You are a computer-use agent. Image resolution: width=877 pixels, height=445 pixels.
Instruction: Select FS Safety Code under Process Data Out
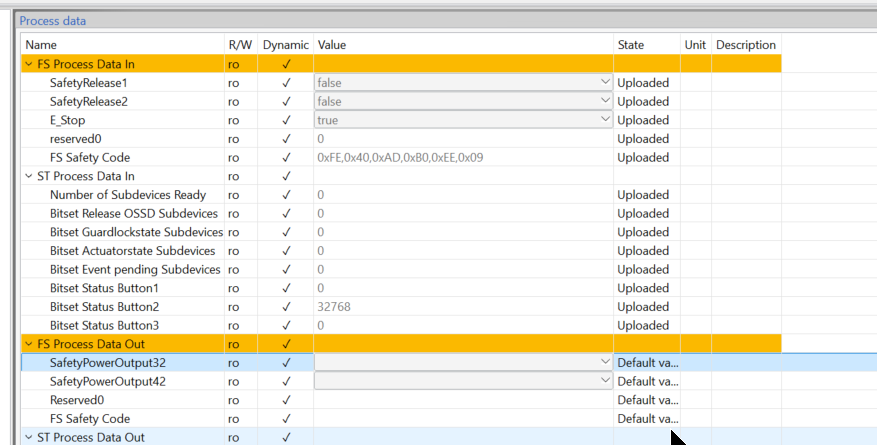(x=89, y=419)
